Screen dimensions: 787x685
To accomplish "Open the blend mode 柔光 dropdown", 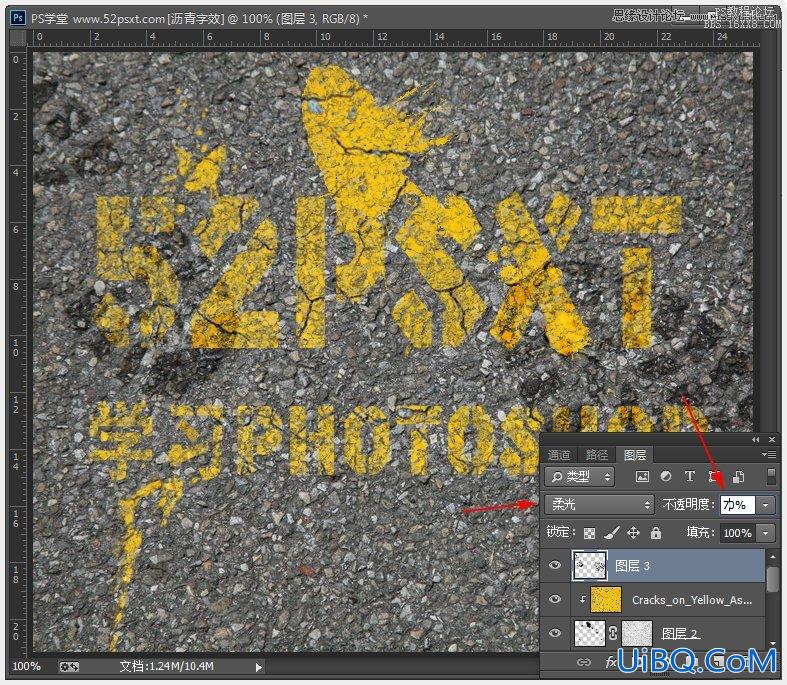I will tap(599, 504).
